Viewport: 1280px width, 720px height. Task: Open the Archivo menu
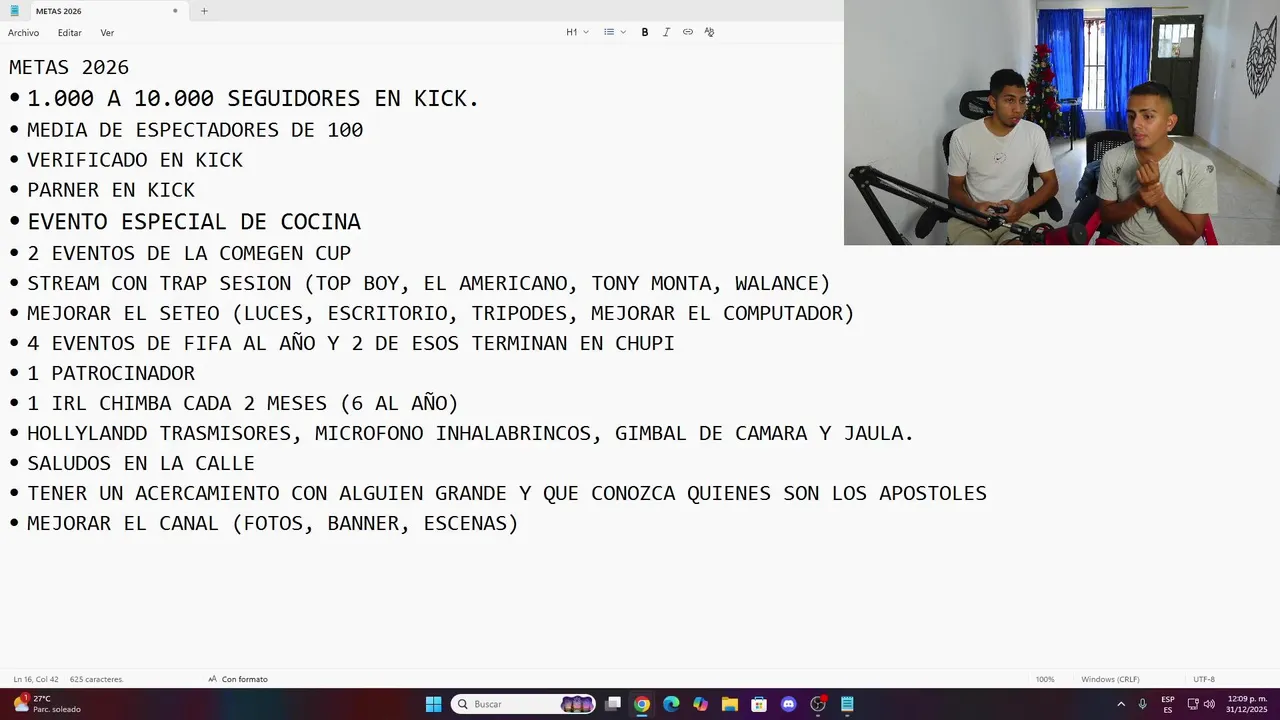[x=24, y=33]
